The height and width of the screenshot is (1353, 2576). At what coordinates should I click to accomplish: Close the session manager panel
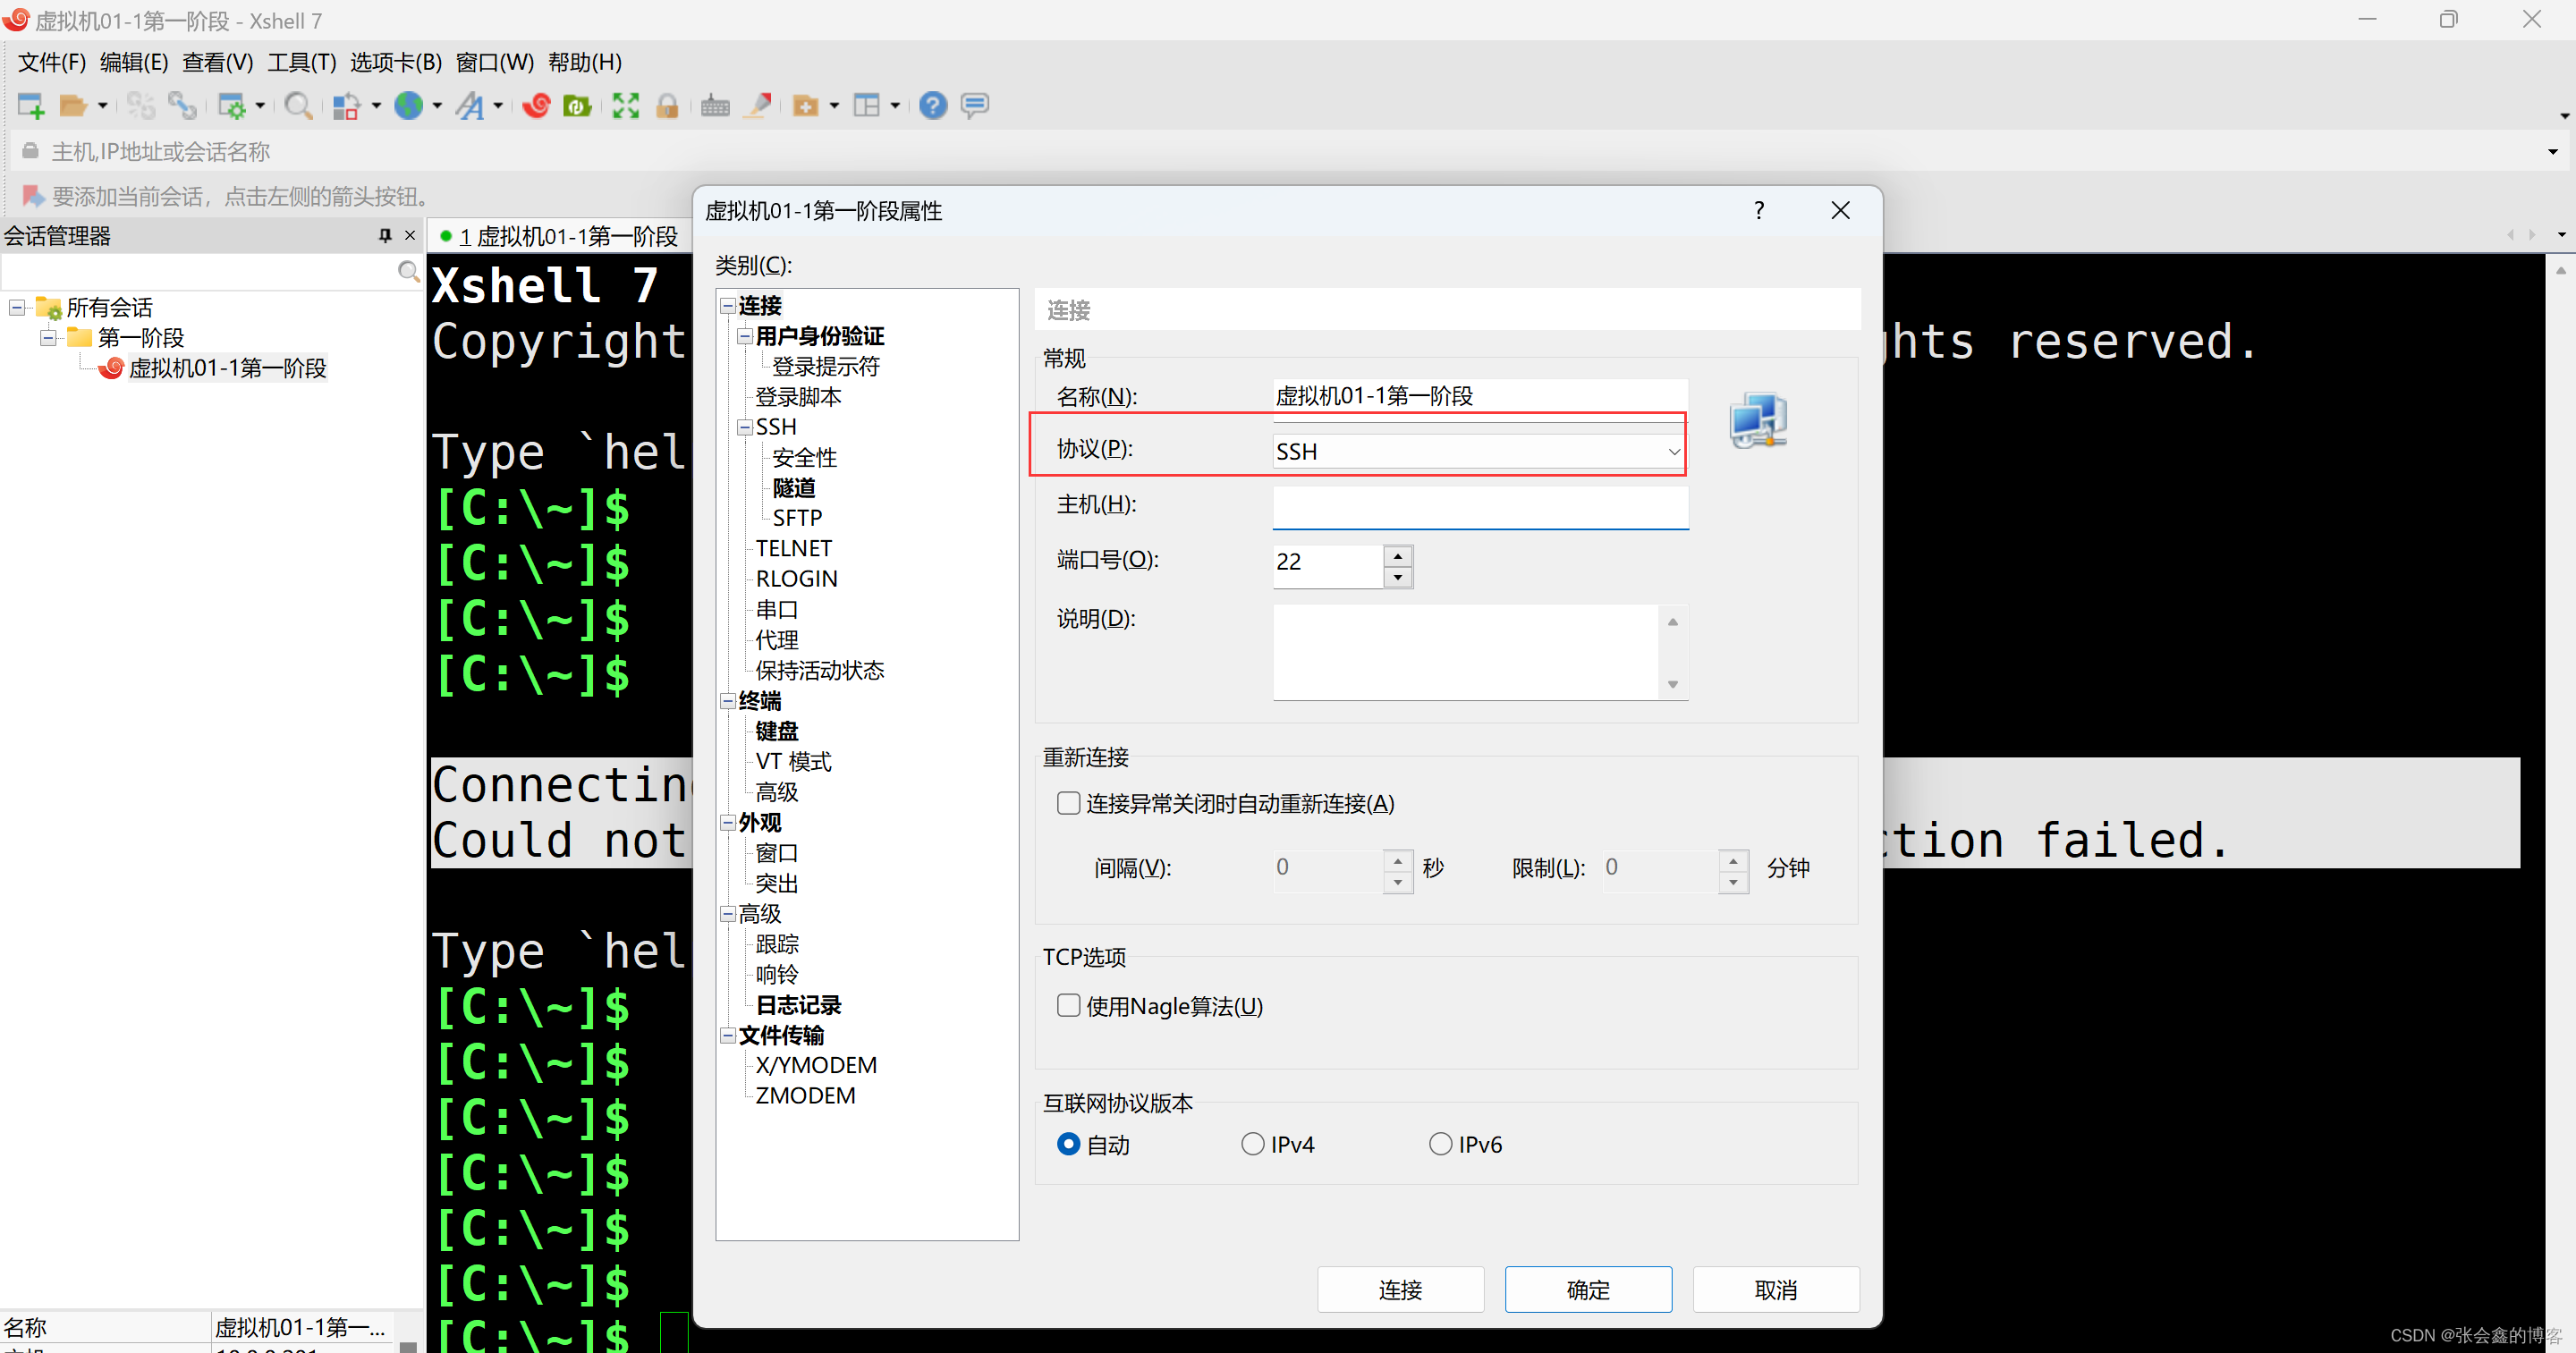(x=410, y=235)
